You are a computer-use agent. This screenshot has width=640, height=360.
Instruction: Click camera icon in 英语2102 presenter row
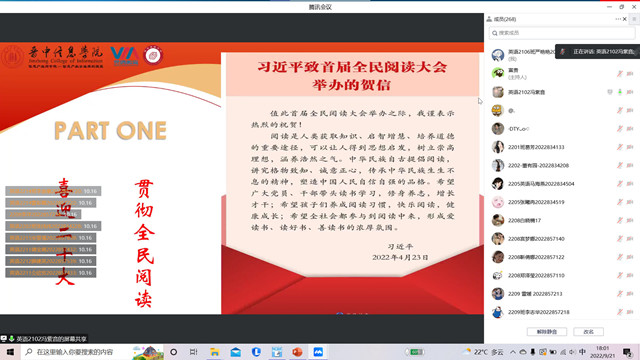pos(630,92)
